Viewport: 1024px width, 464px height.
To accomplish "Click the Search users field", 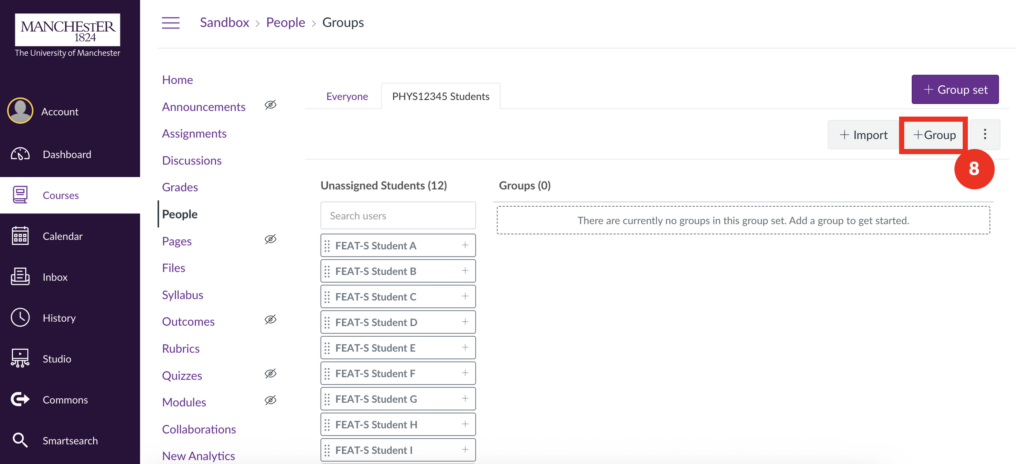I will 398,216.
